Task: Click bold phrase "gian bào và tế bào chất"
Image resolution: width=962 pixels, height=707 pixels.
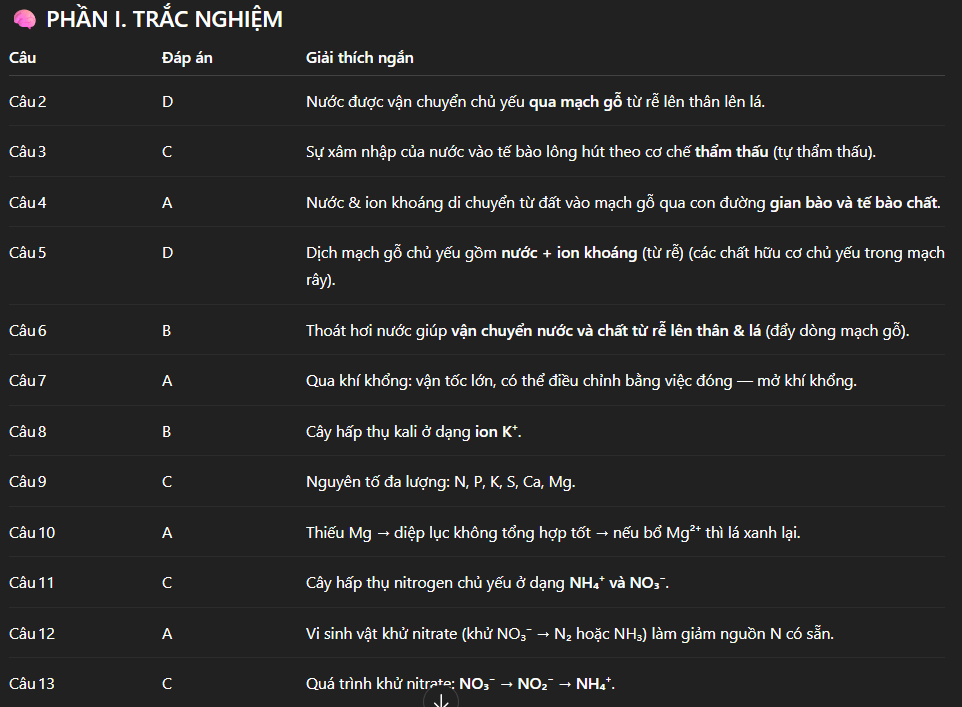Action: point(854,203)
